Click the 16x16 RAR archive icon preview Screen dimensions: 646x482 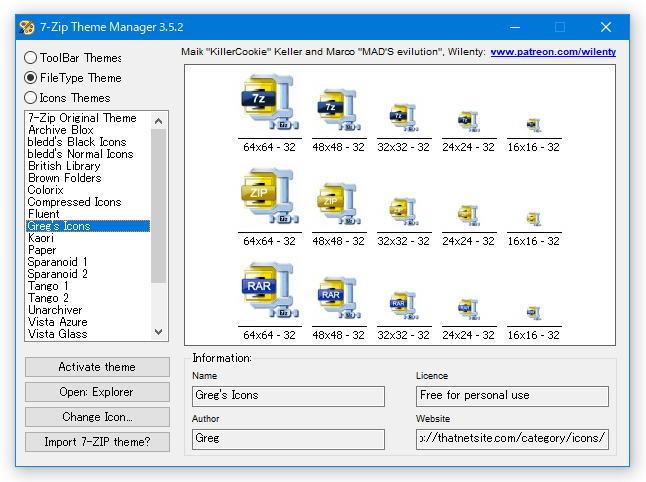click(534, 313)
